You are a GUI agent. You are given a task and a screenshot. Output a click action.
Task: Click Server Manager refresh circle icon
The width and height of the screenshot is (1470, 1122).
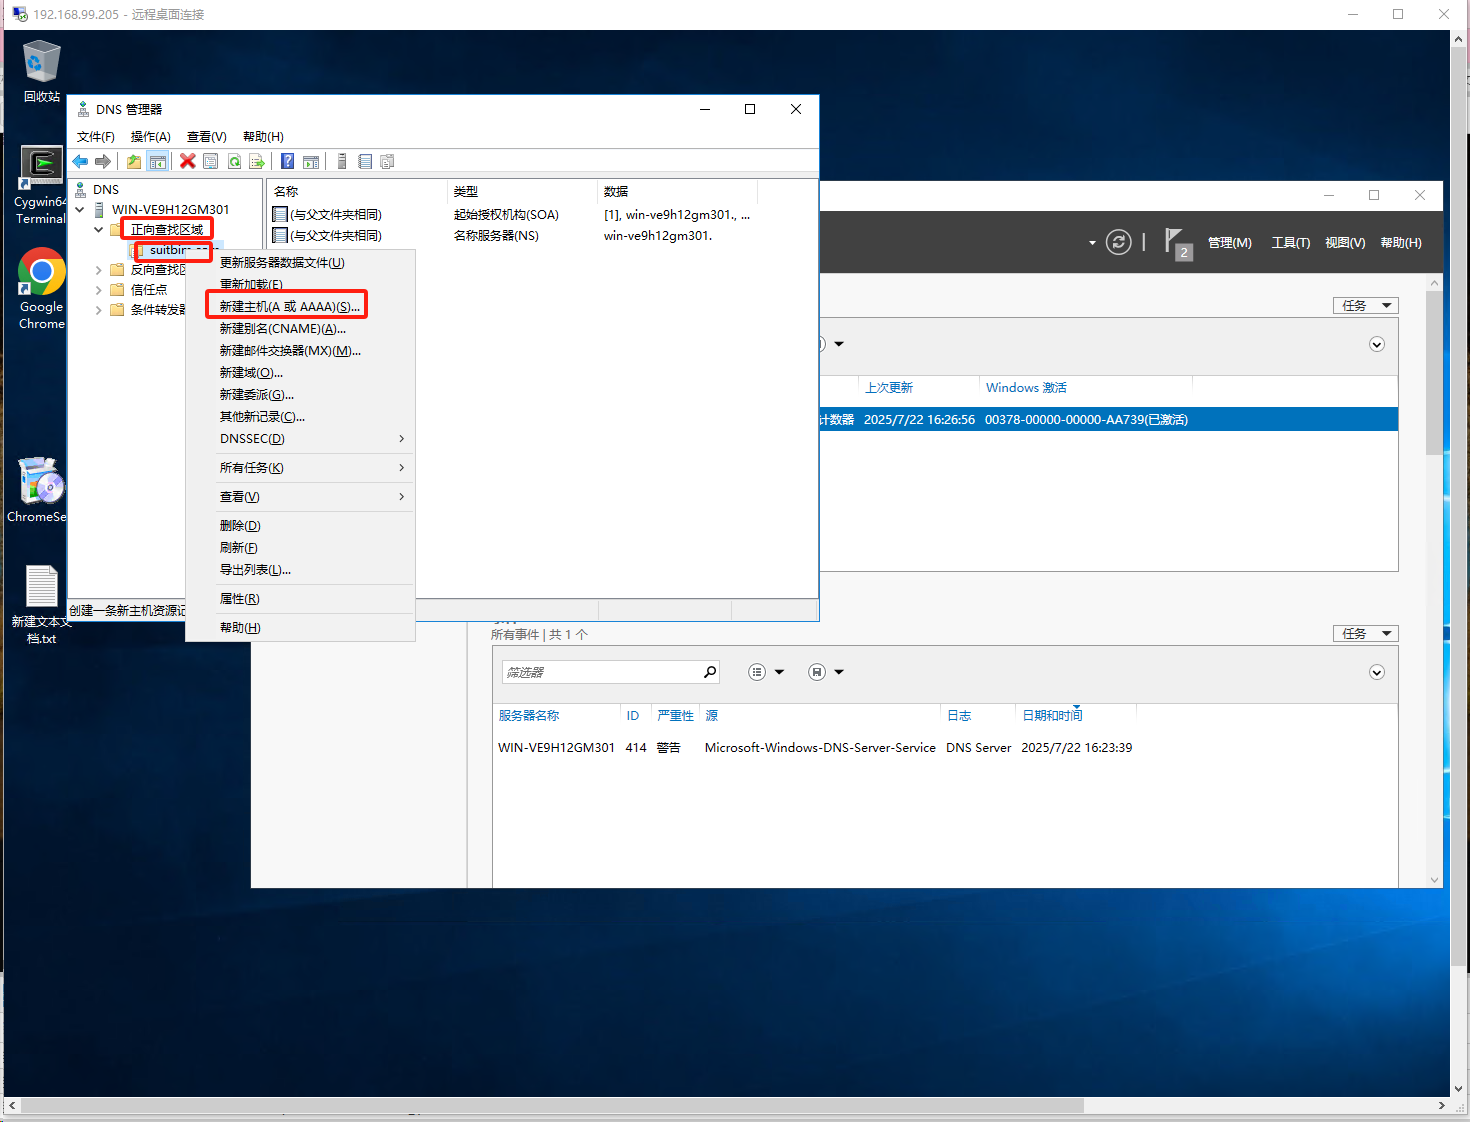point(1119,242)
